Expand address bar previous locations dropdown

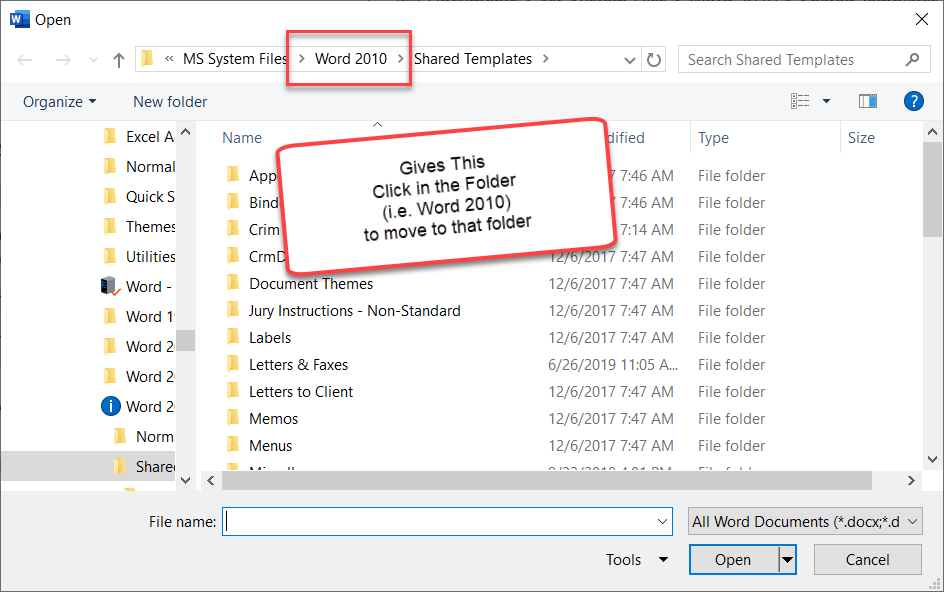(630, 60)
